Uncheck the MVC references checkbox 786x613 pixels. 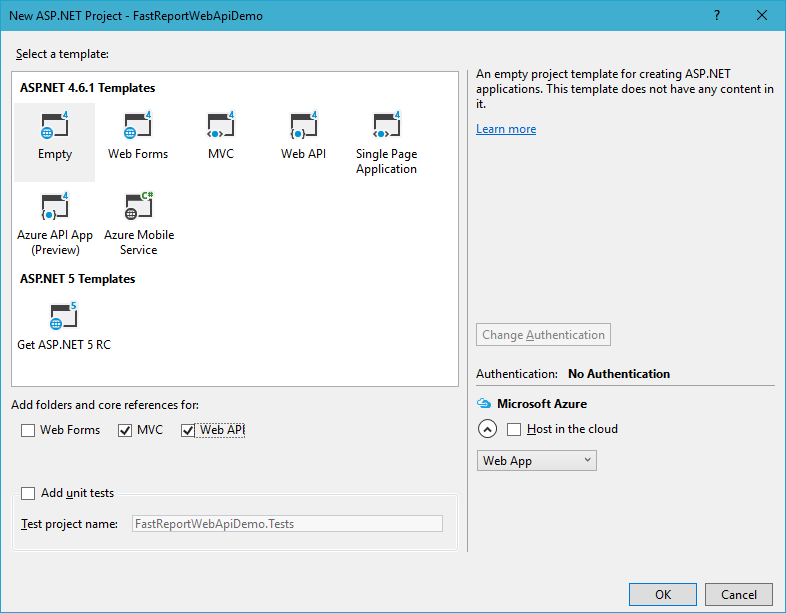125,431
